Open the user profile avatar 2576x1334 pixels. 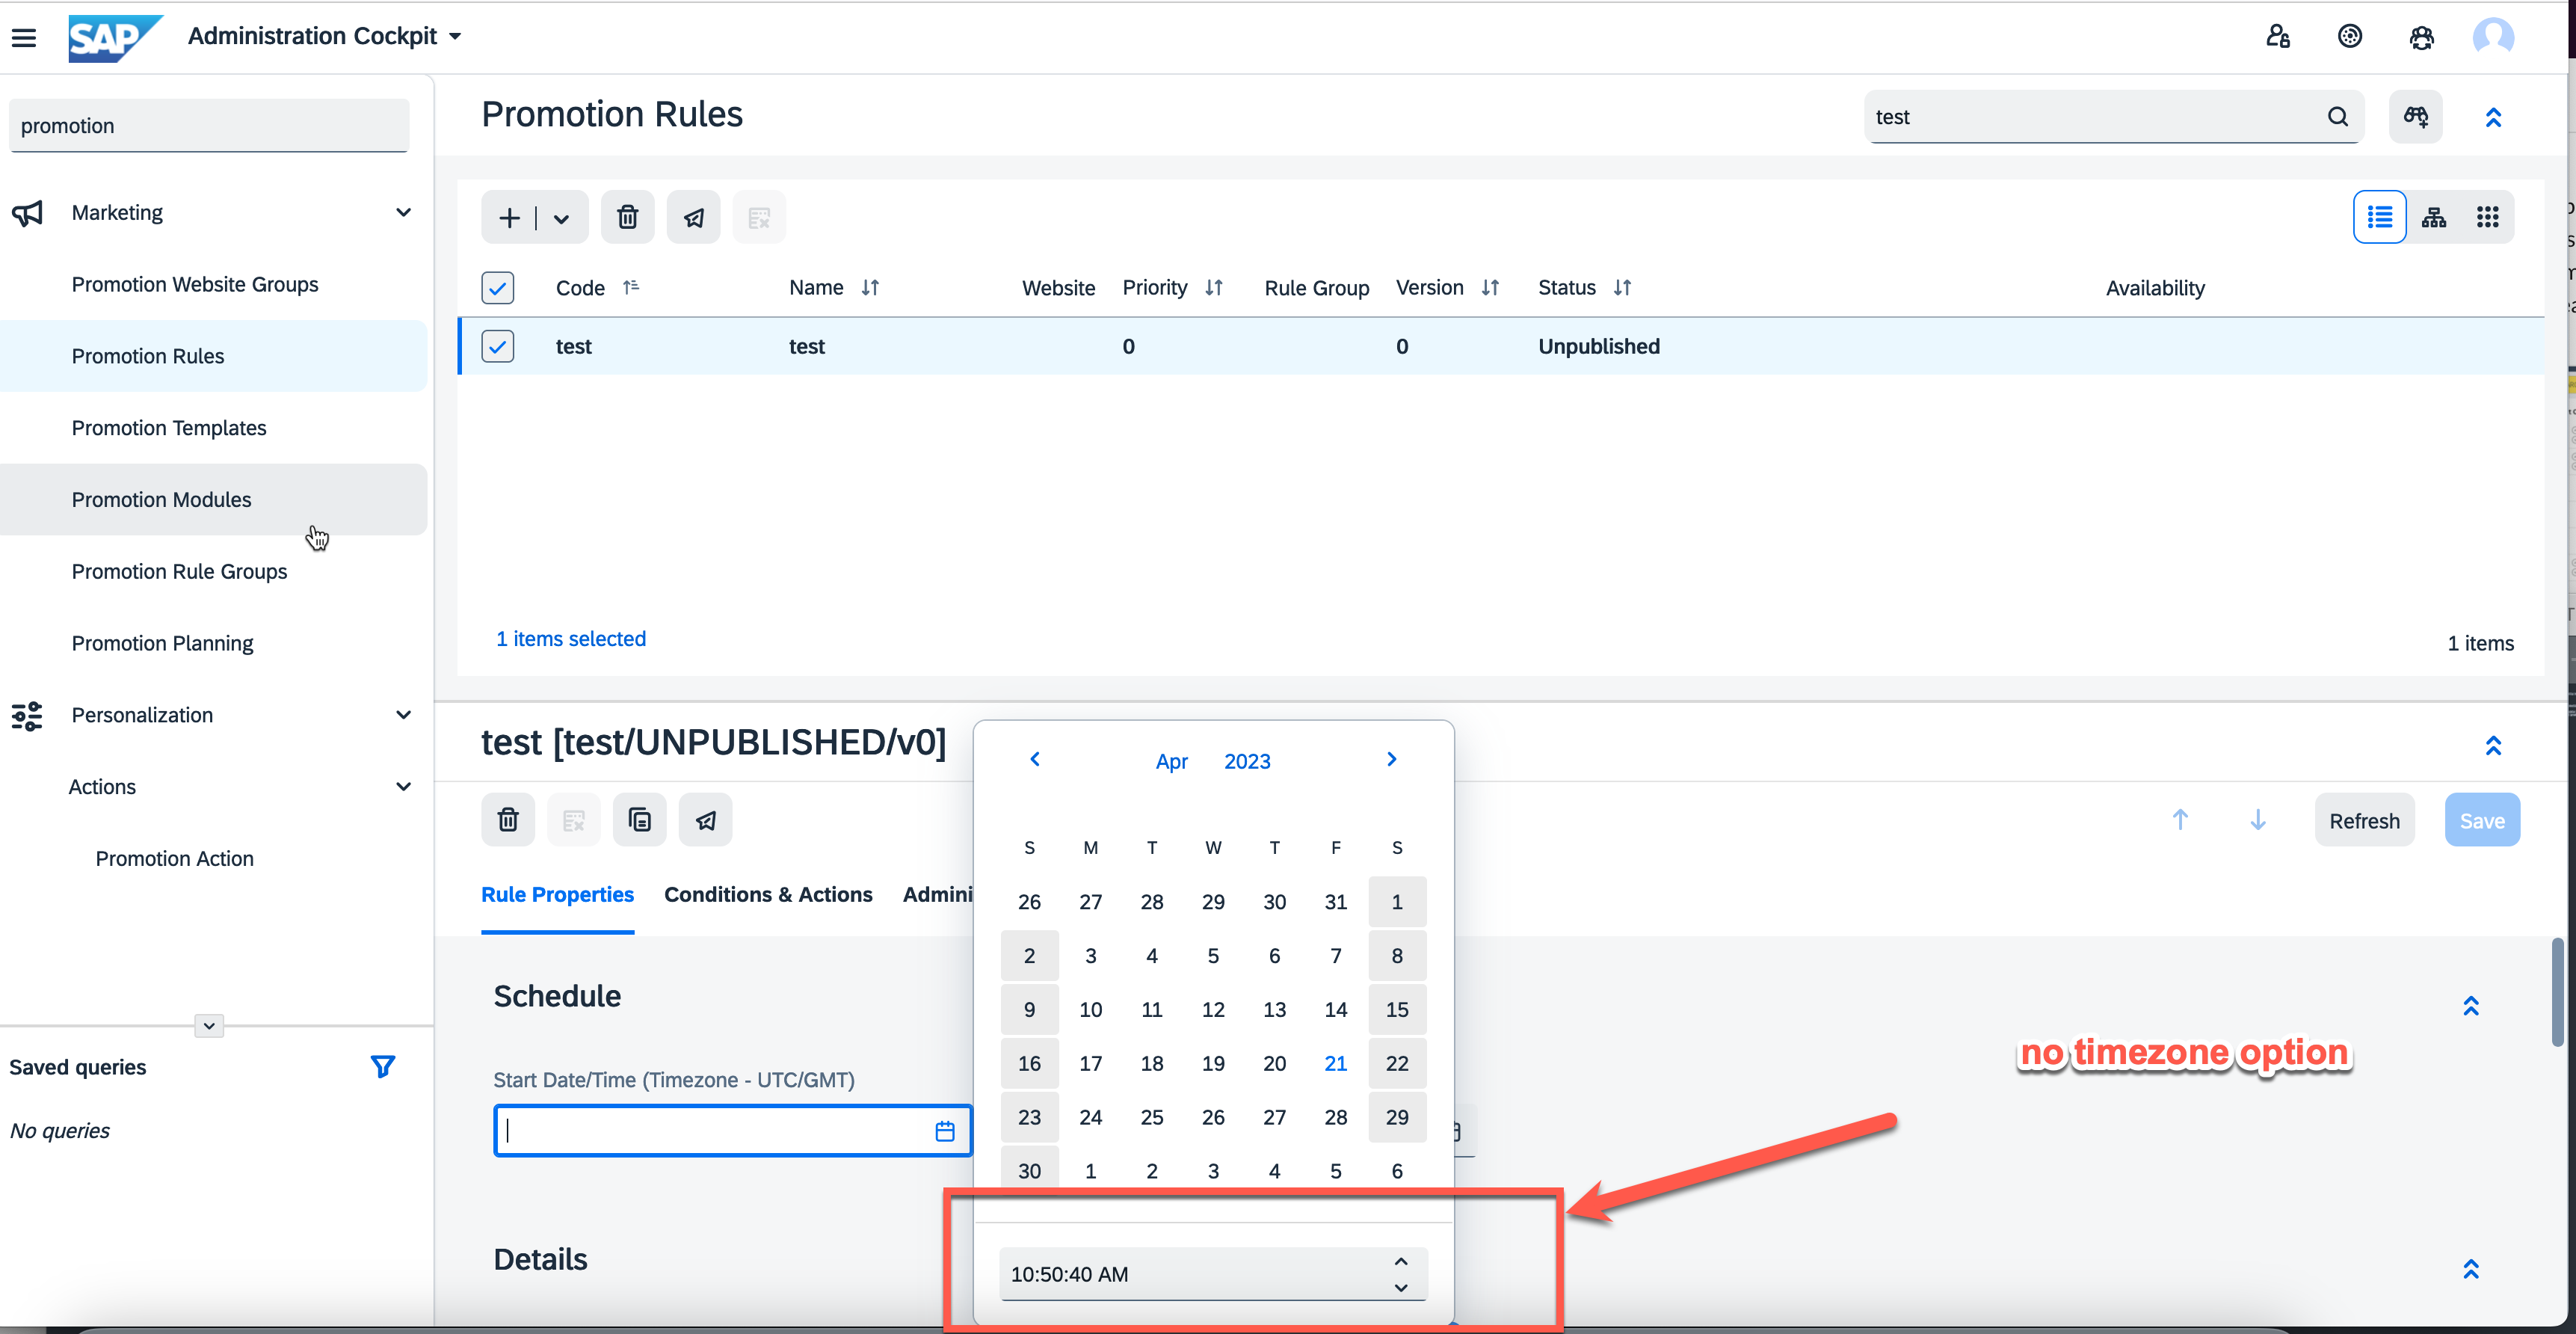[x=2493, y=37]
